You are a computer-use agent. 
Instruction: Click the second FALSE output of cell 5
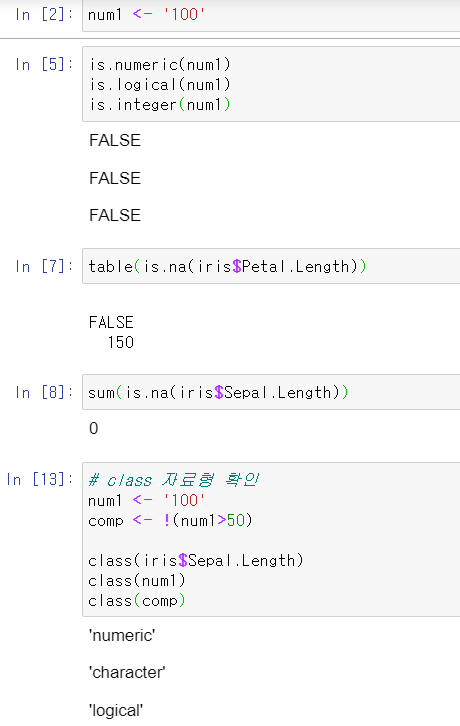(115, 178)
